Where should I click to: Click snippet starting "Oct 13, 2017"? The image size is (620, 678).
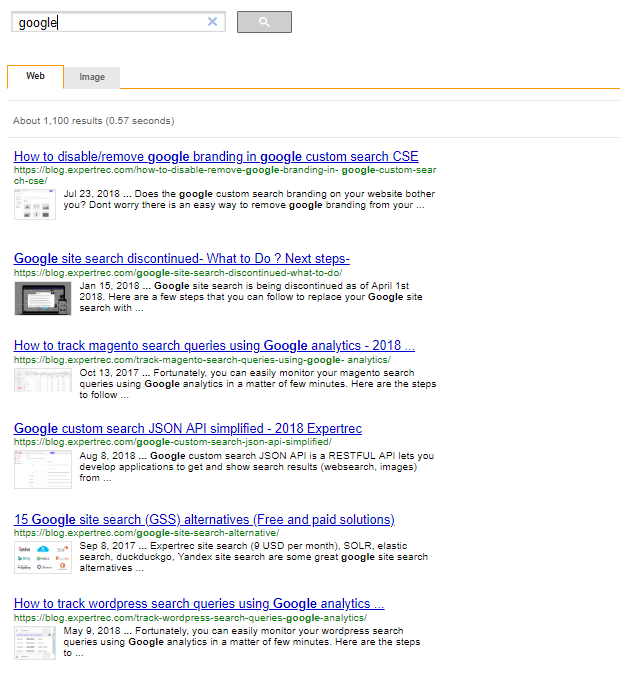coord(258,384)
